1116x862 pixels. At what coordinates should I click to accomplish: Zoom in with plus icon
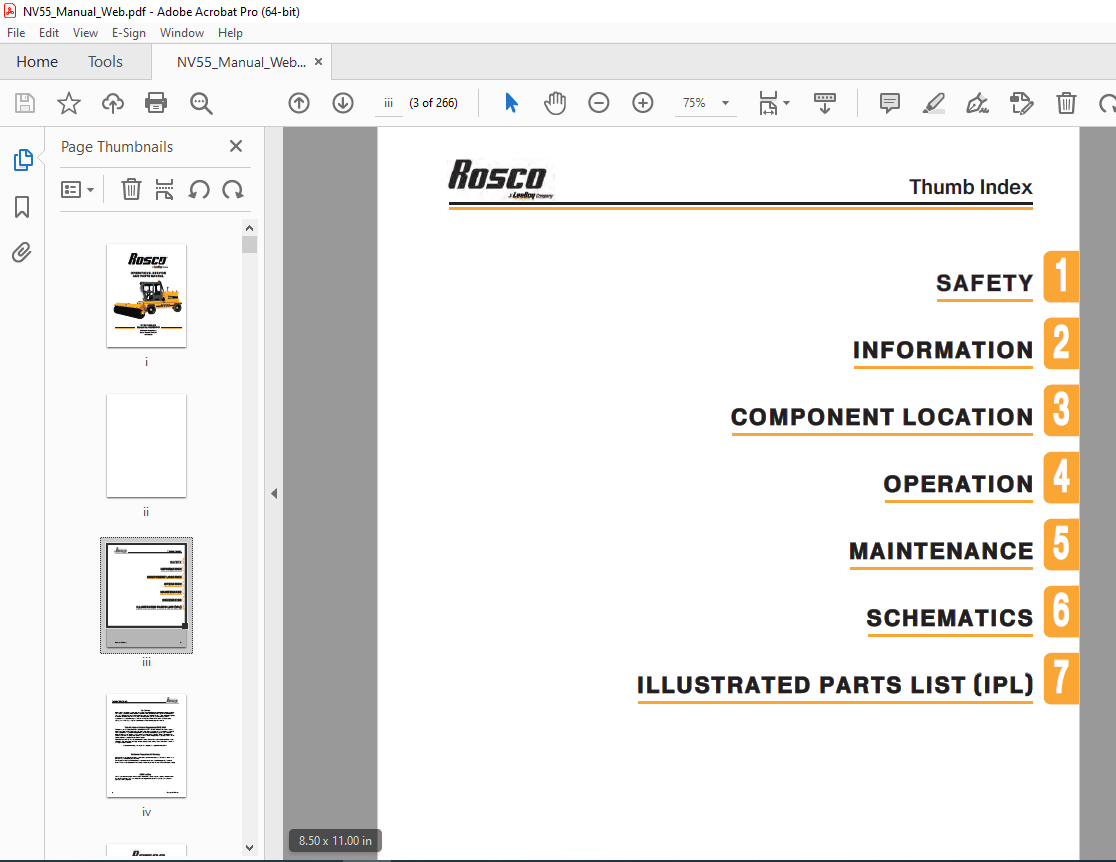tap(643, 103)
